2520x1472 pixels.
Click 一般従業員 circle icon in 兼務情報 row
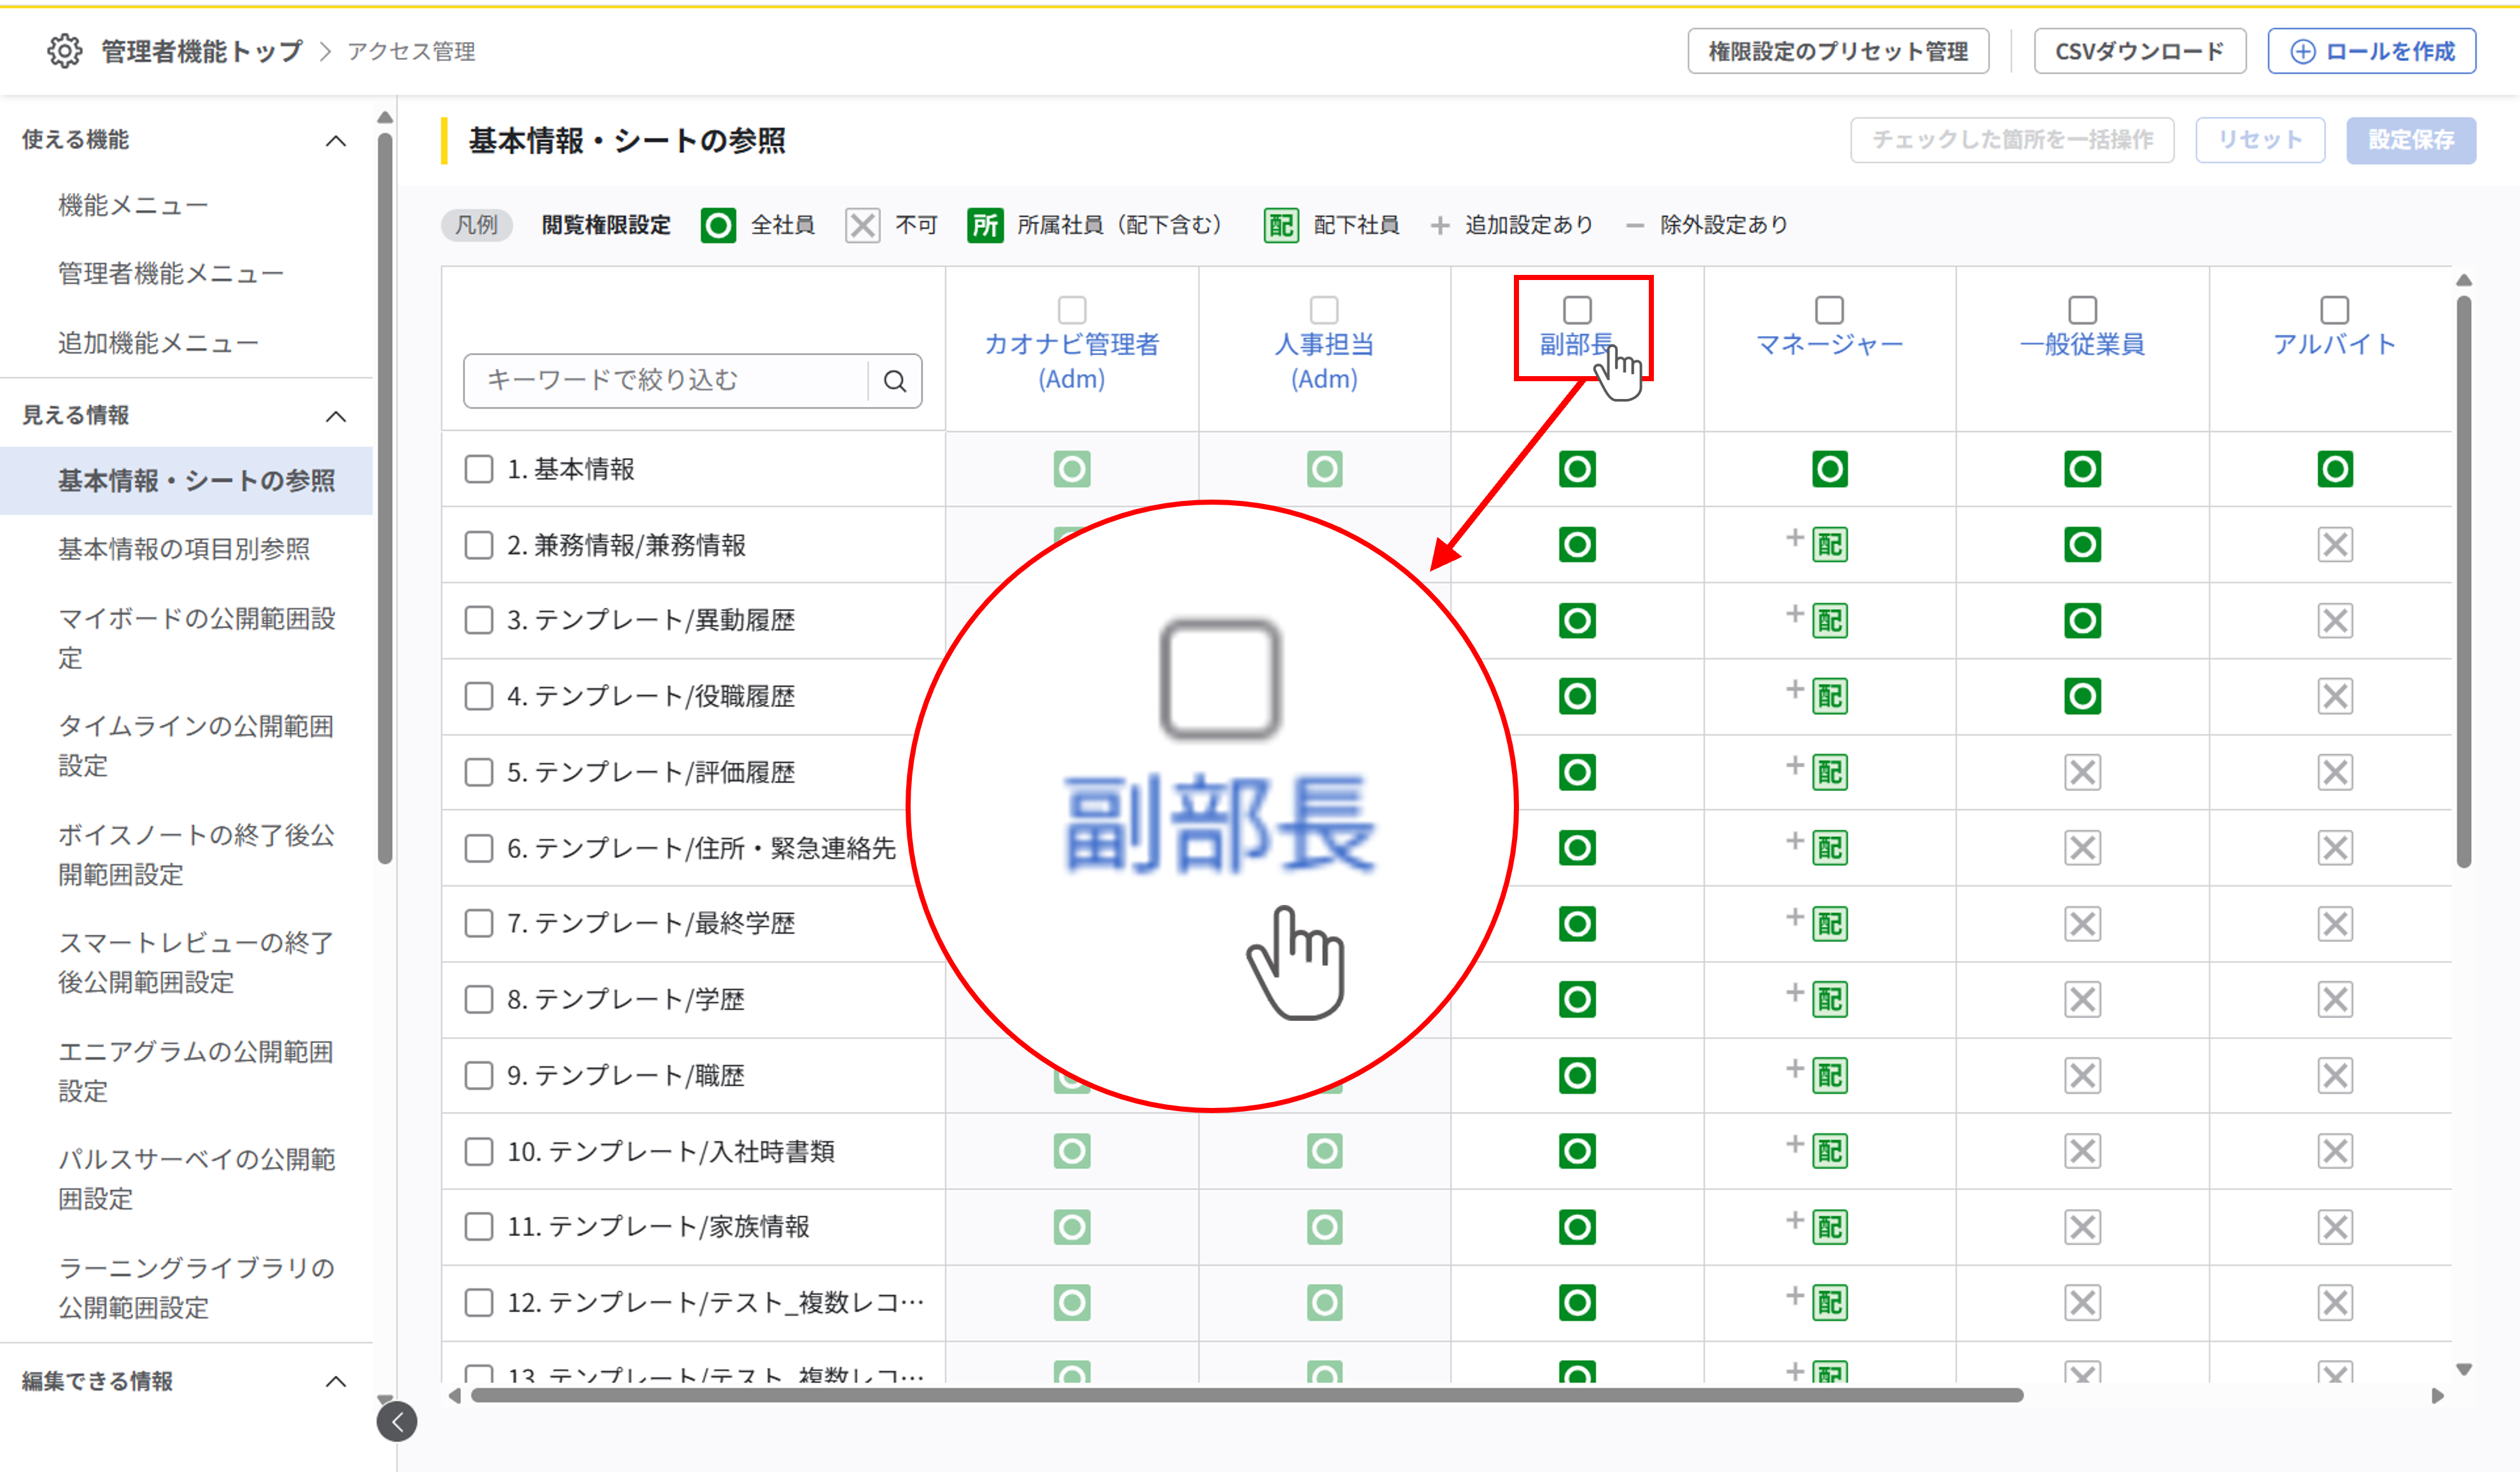tap(2082, 545)
